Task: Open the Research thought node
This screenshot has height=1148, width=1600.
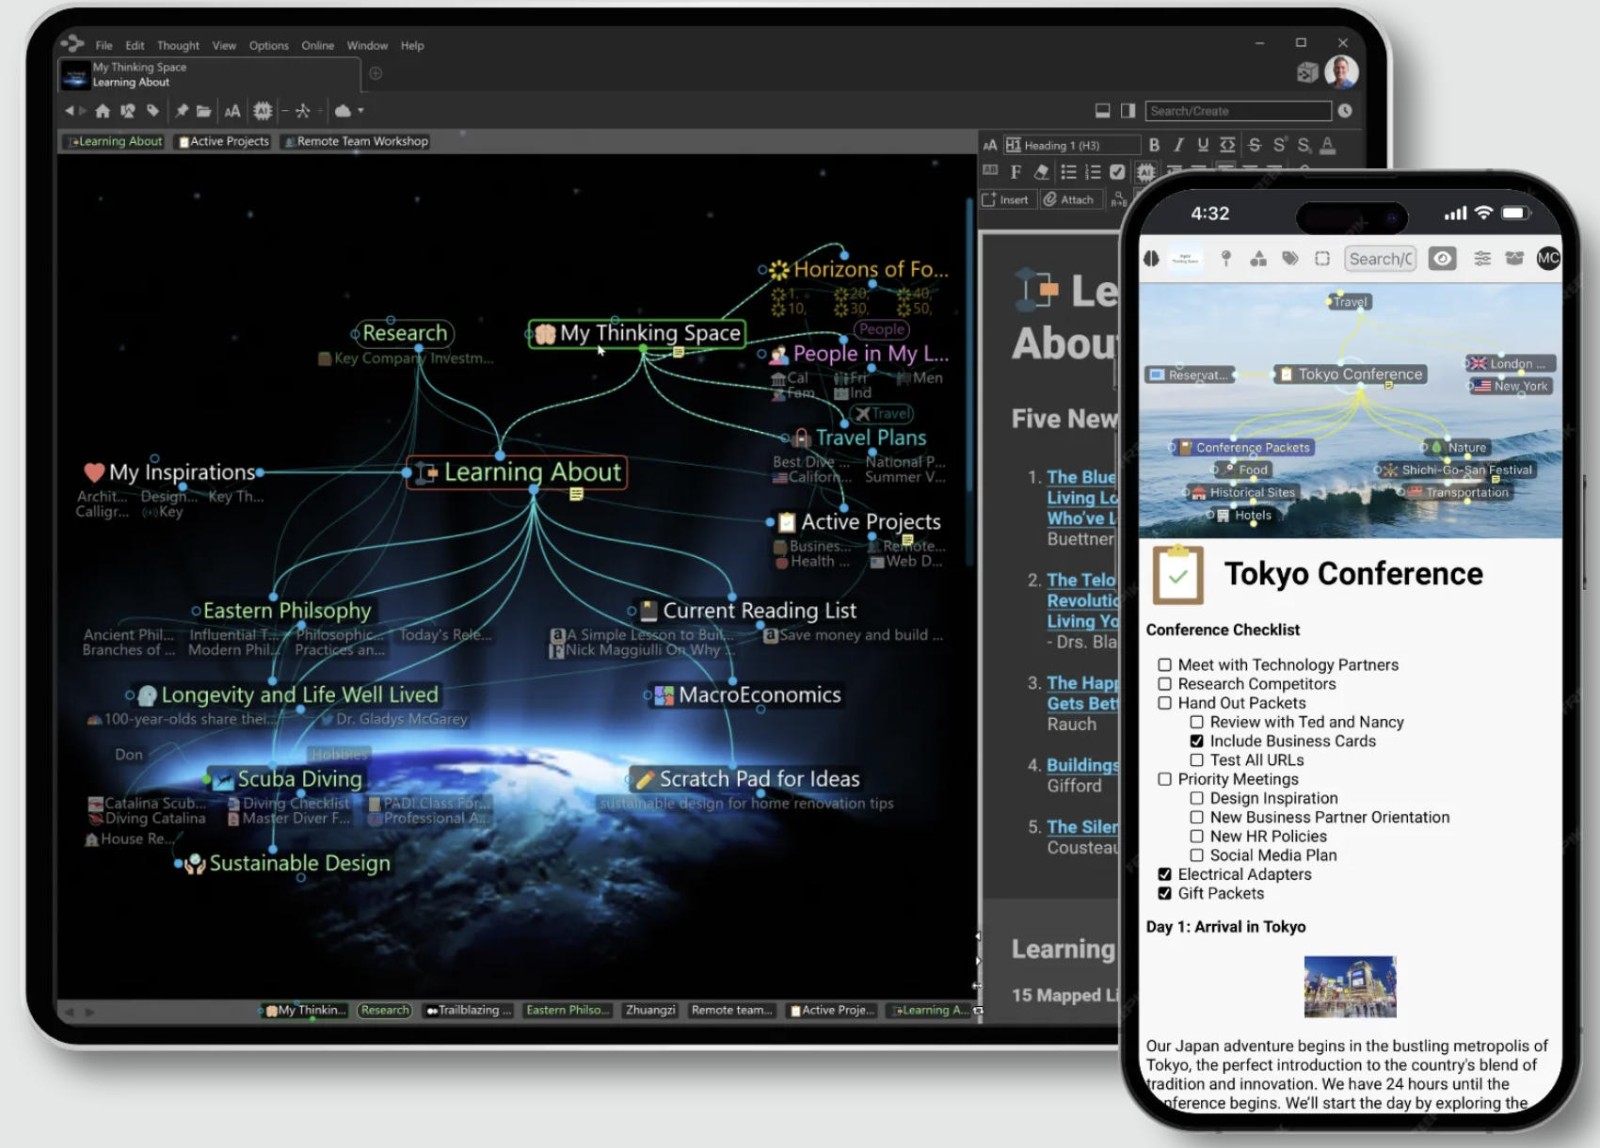Action: point(404,333)
